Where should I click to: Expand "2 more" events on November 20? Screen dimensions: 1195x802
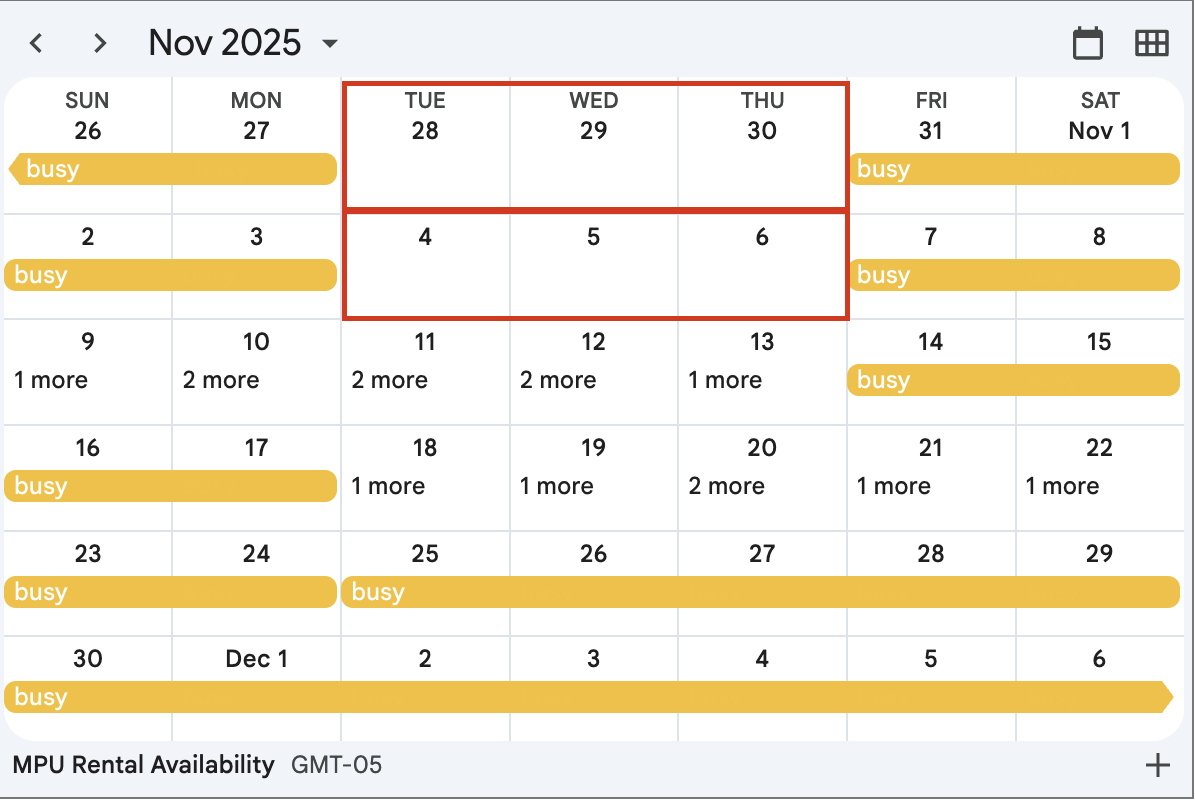coord(726,486)
